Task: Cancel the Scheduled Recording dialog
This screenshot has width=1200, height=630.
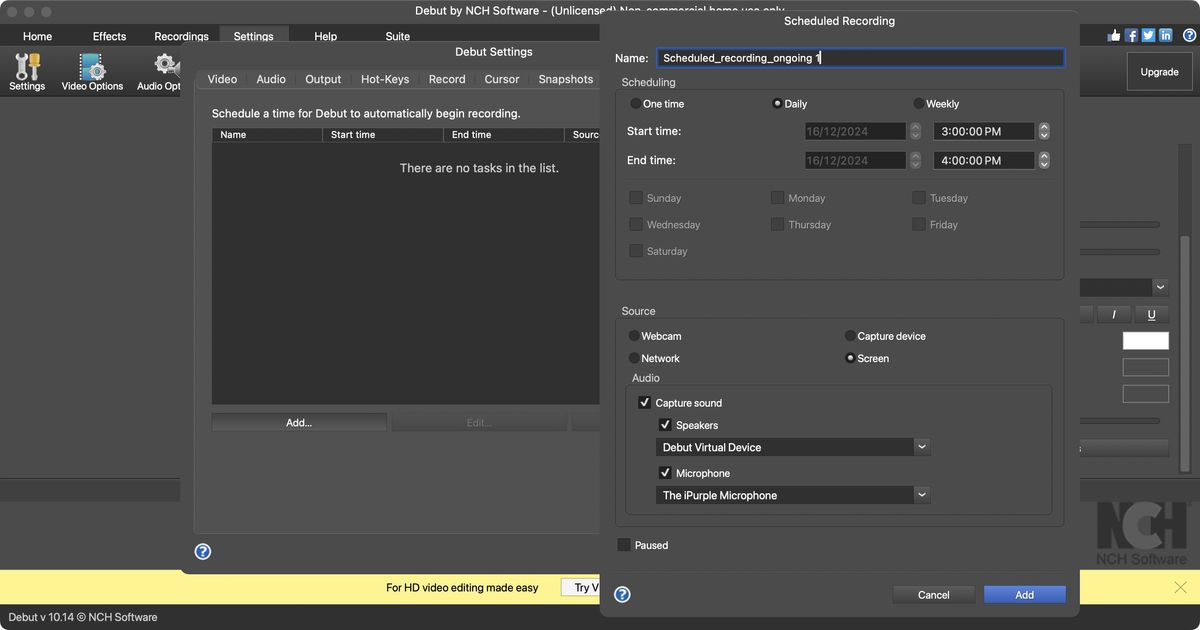Action: point(933,594)
